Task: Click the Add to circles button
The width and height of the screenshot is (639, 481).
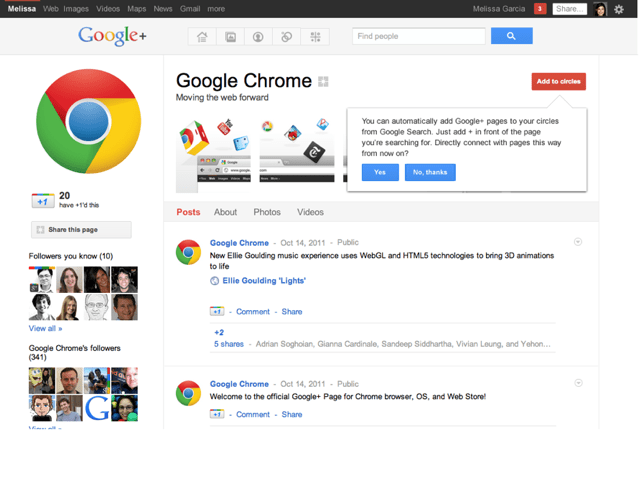Action: pos(559,82)
